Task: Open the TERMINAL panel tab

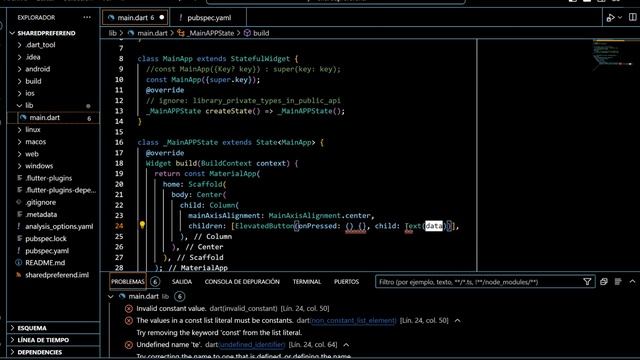Action: pyautogui.click(x=307, y=282)
